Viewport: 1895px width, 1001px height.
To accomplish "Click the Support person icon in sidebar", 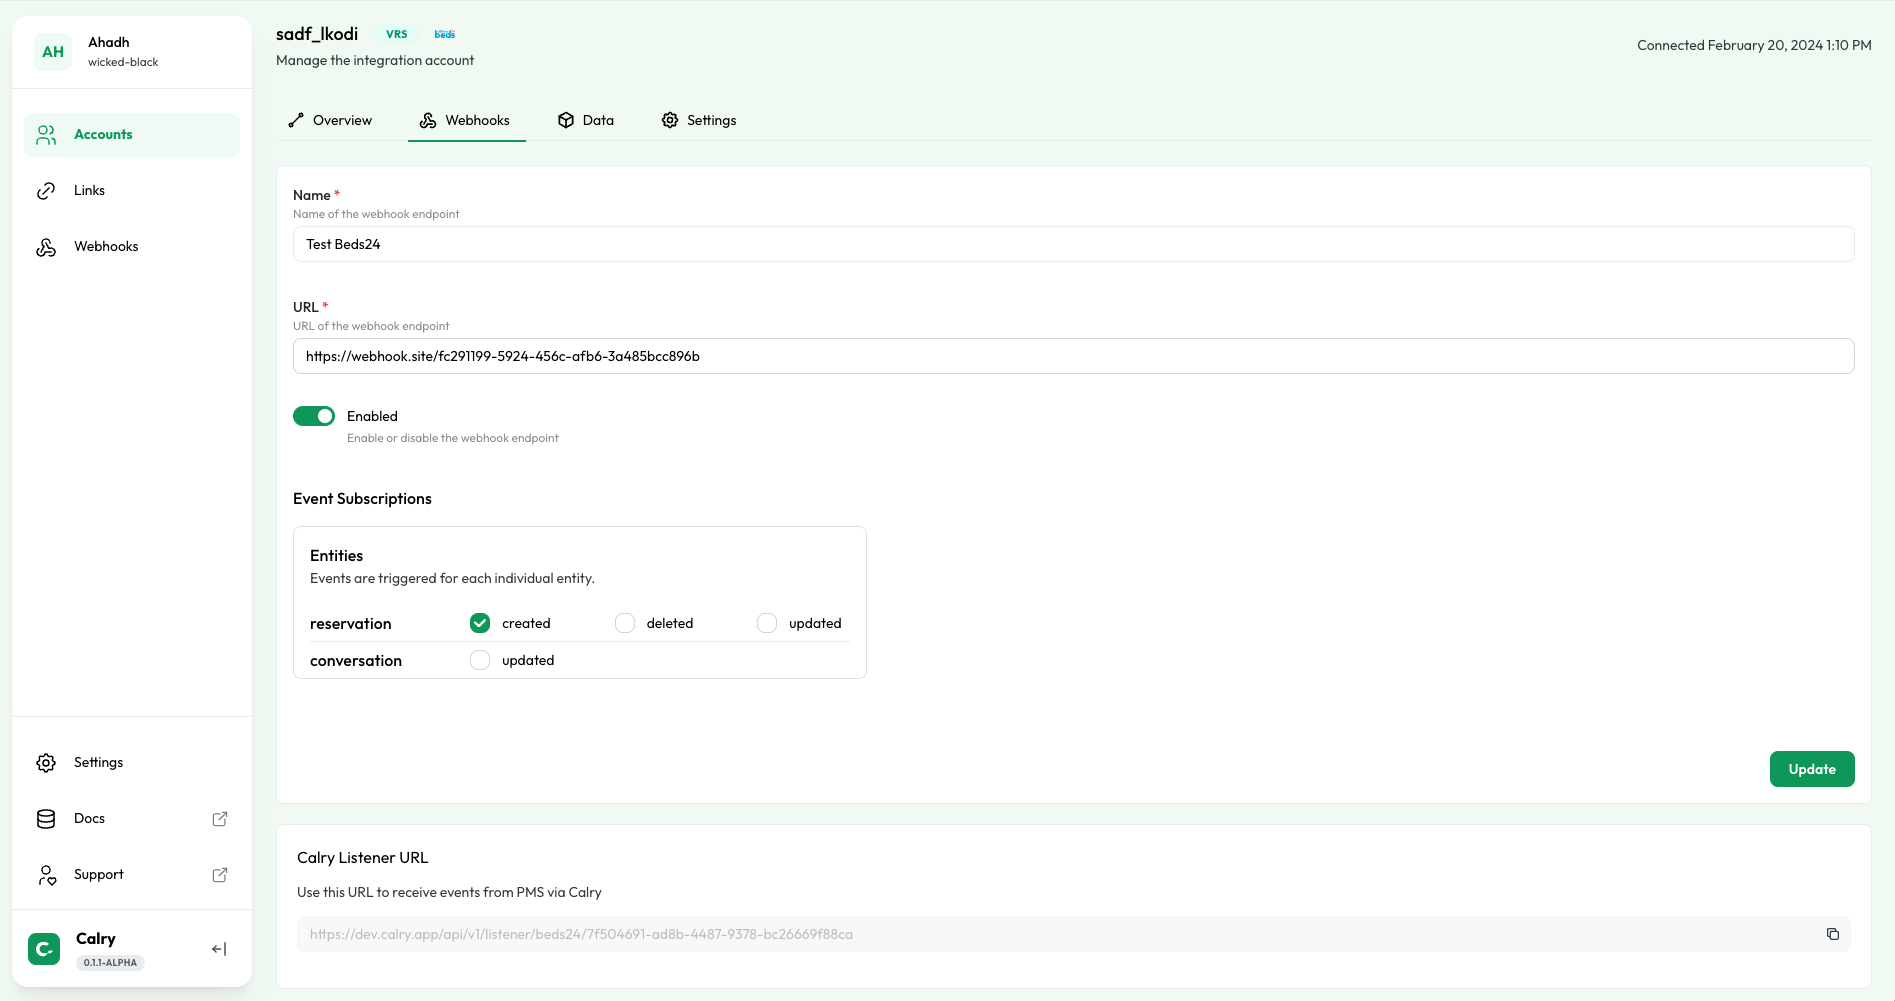I will tap(46, 875).
